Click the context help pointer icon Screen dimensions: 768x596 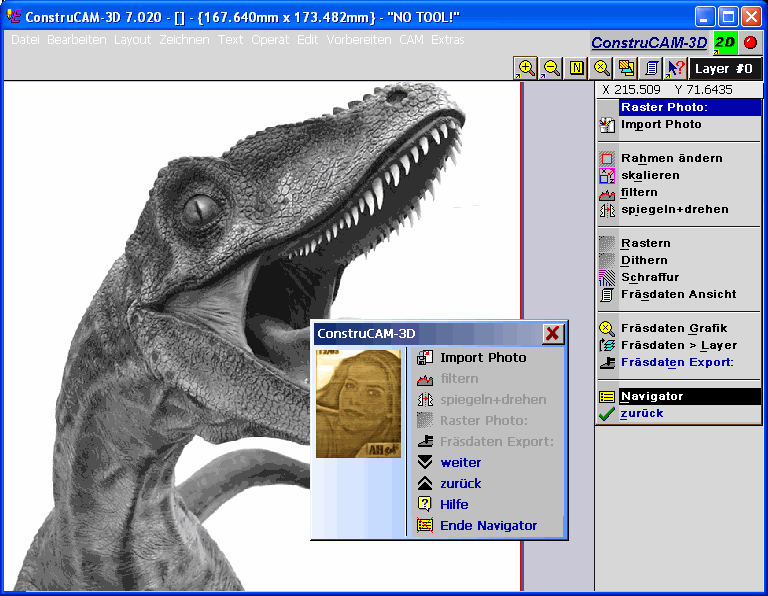[676, 68]
